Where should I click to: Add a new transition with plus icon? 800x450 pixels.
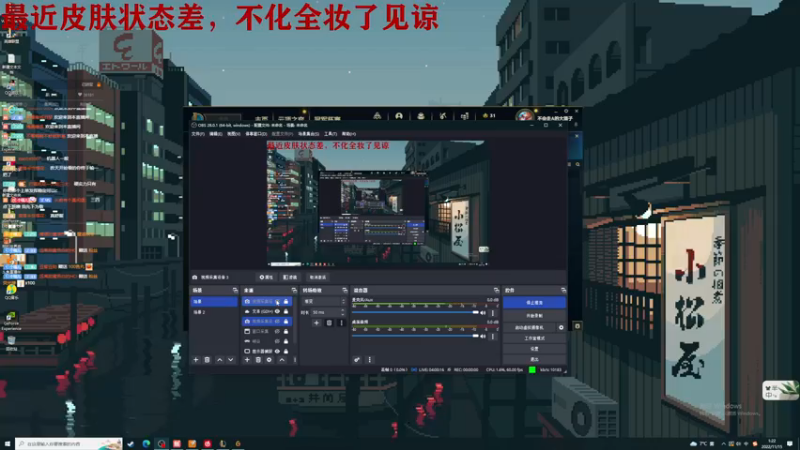coord(316,322)
